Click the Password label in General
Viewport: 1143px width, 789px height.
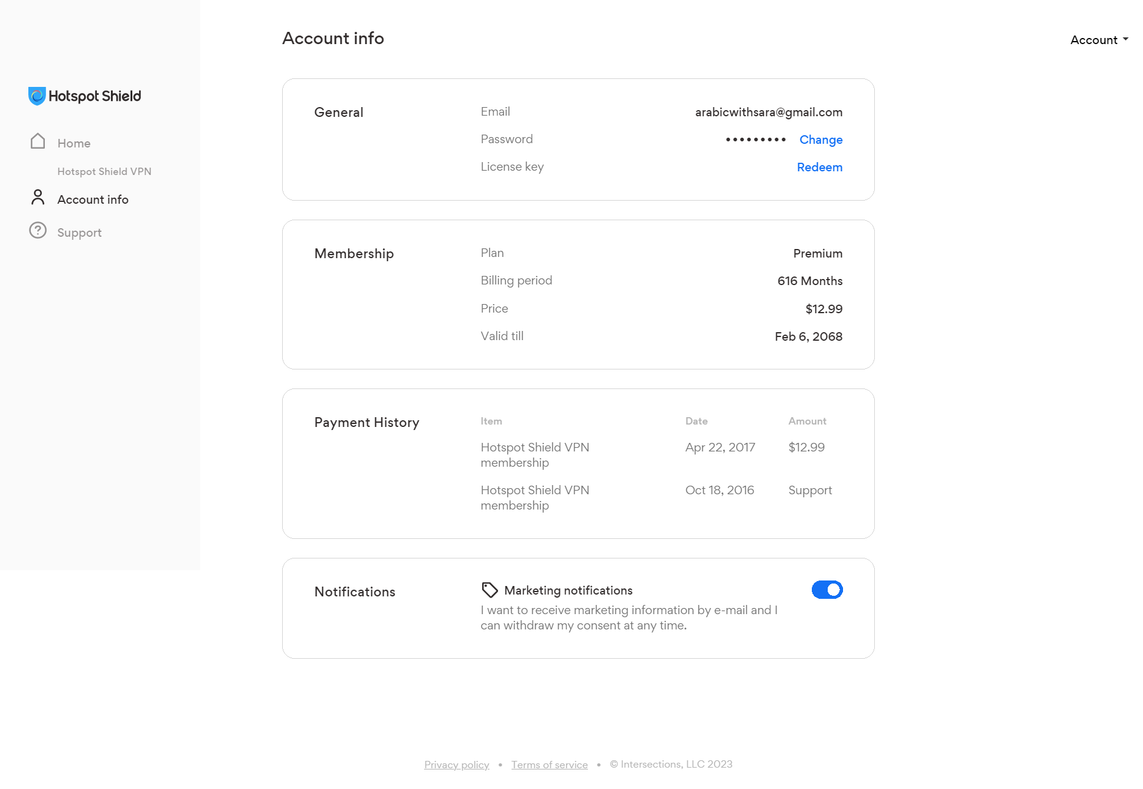507,139
